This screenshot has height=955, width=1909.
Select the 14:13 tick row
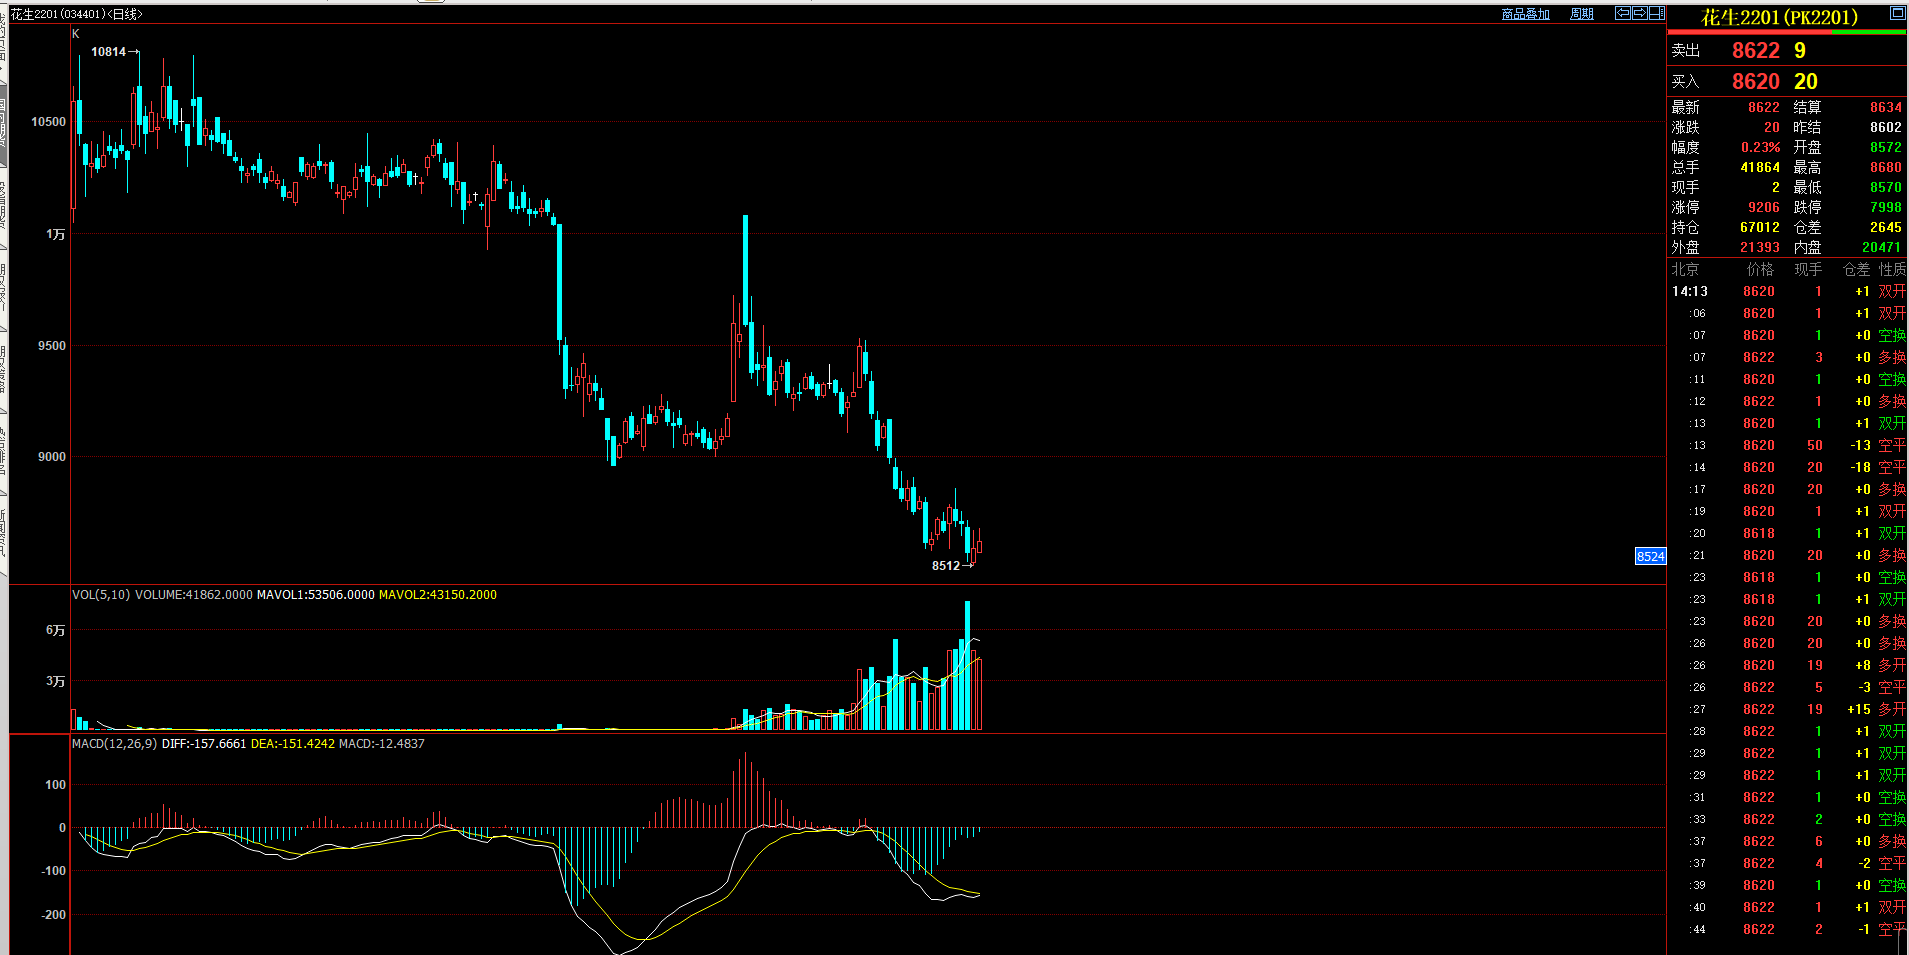click(1788, 291)
